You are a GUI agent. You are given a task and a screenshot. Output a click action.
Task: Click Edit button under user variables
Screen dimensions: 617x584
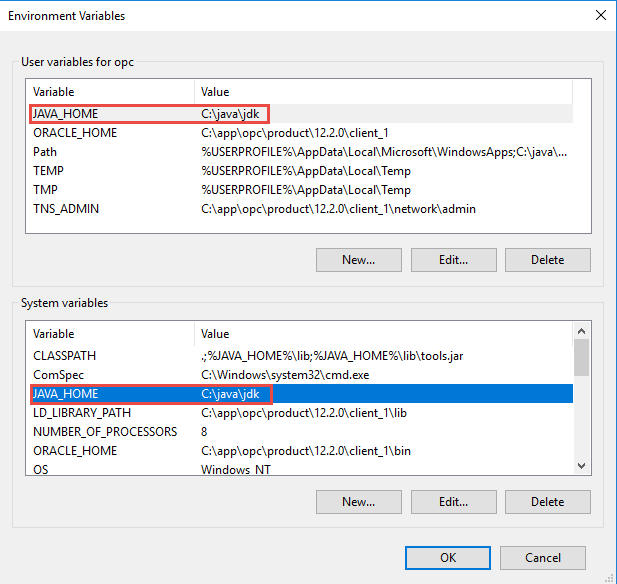click(x=453, y=260)
